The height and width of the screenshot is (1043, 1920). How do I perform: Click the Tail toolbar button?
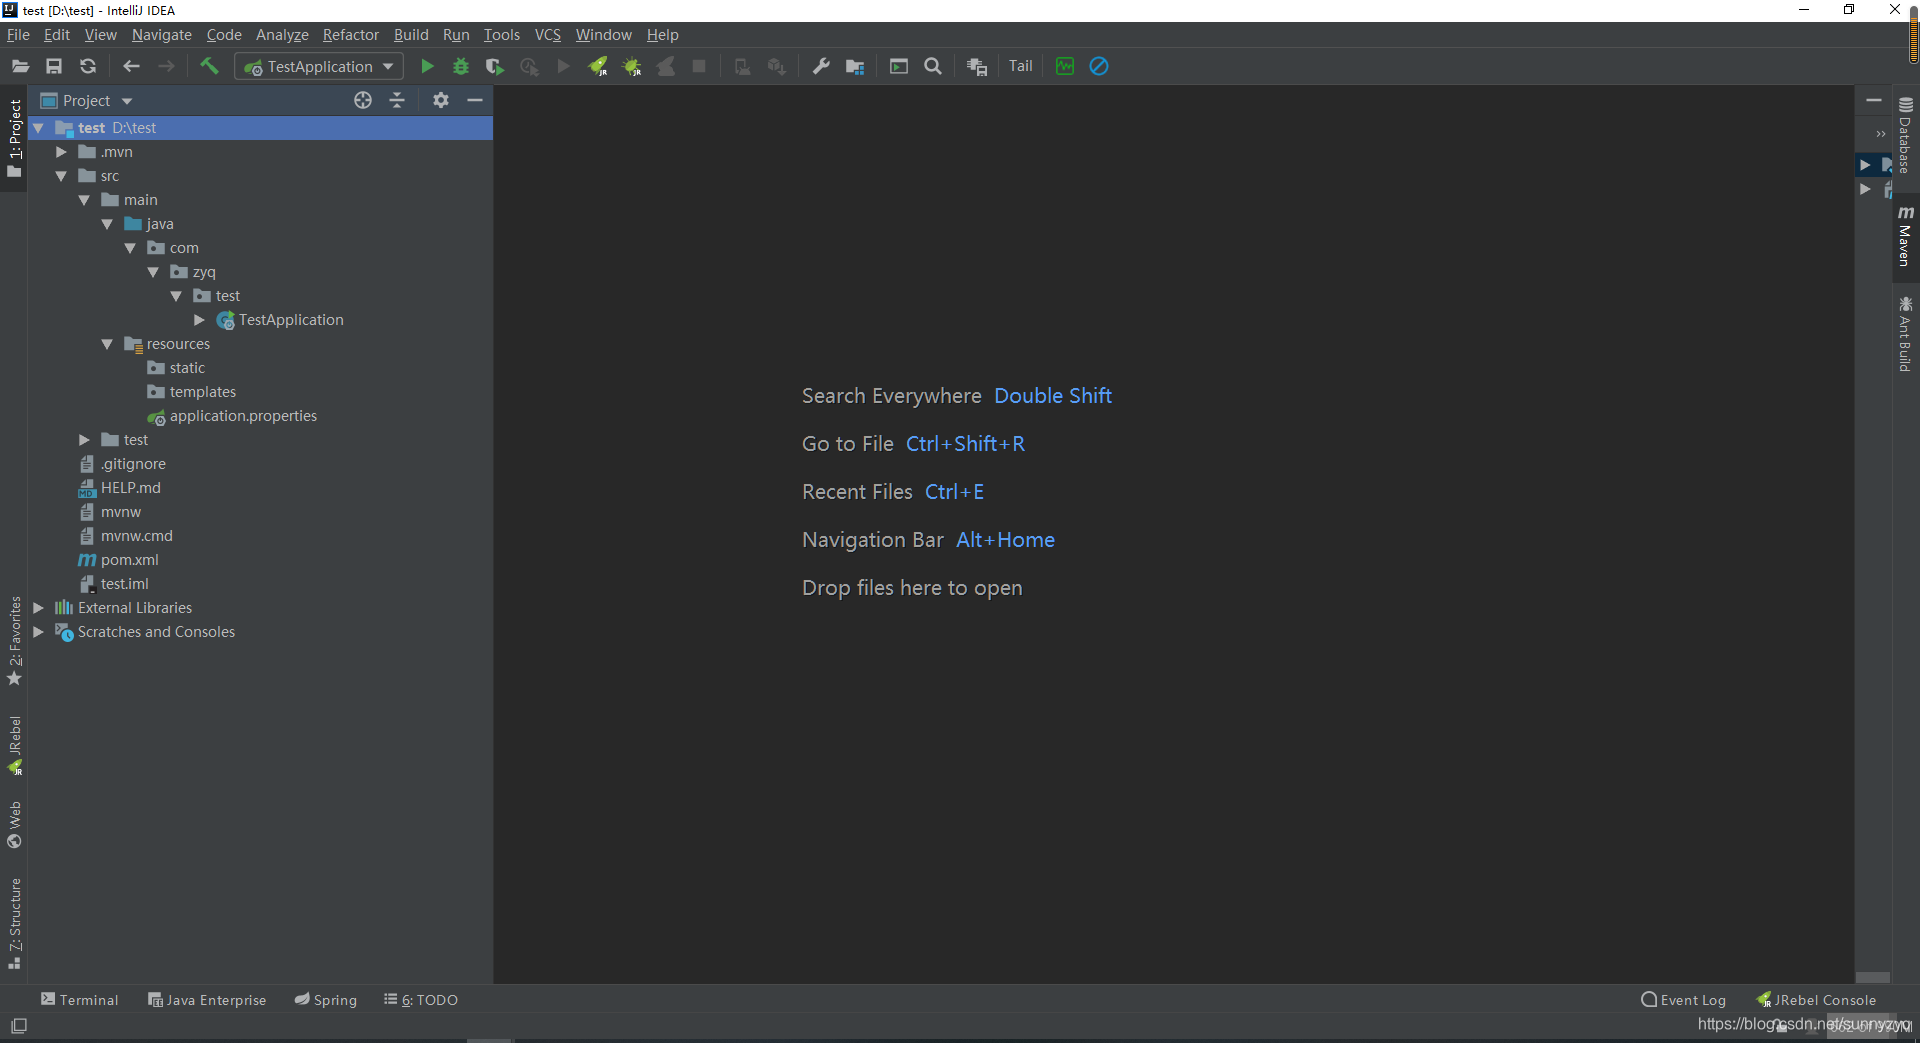[x=1020, y=66]
